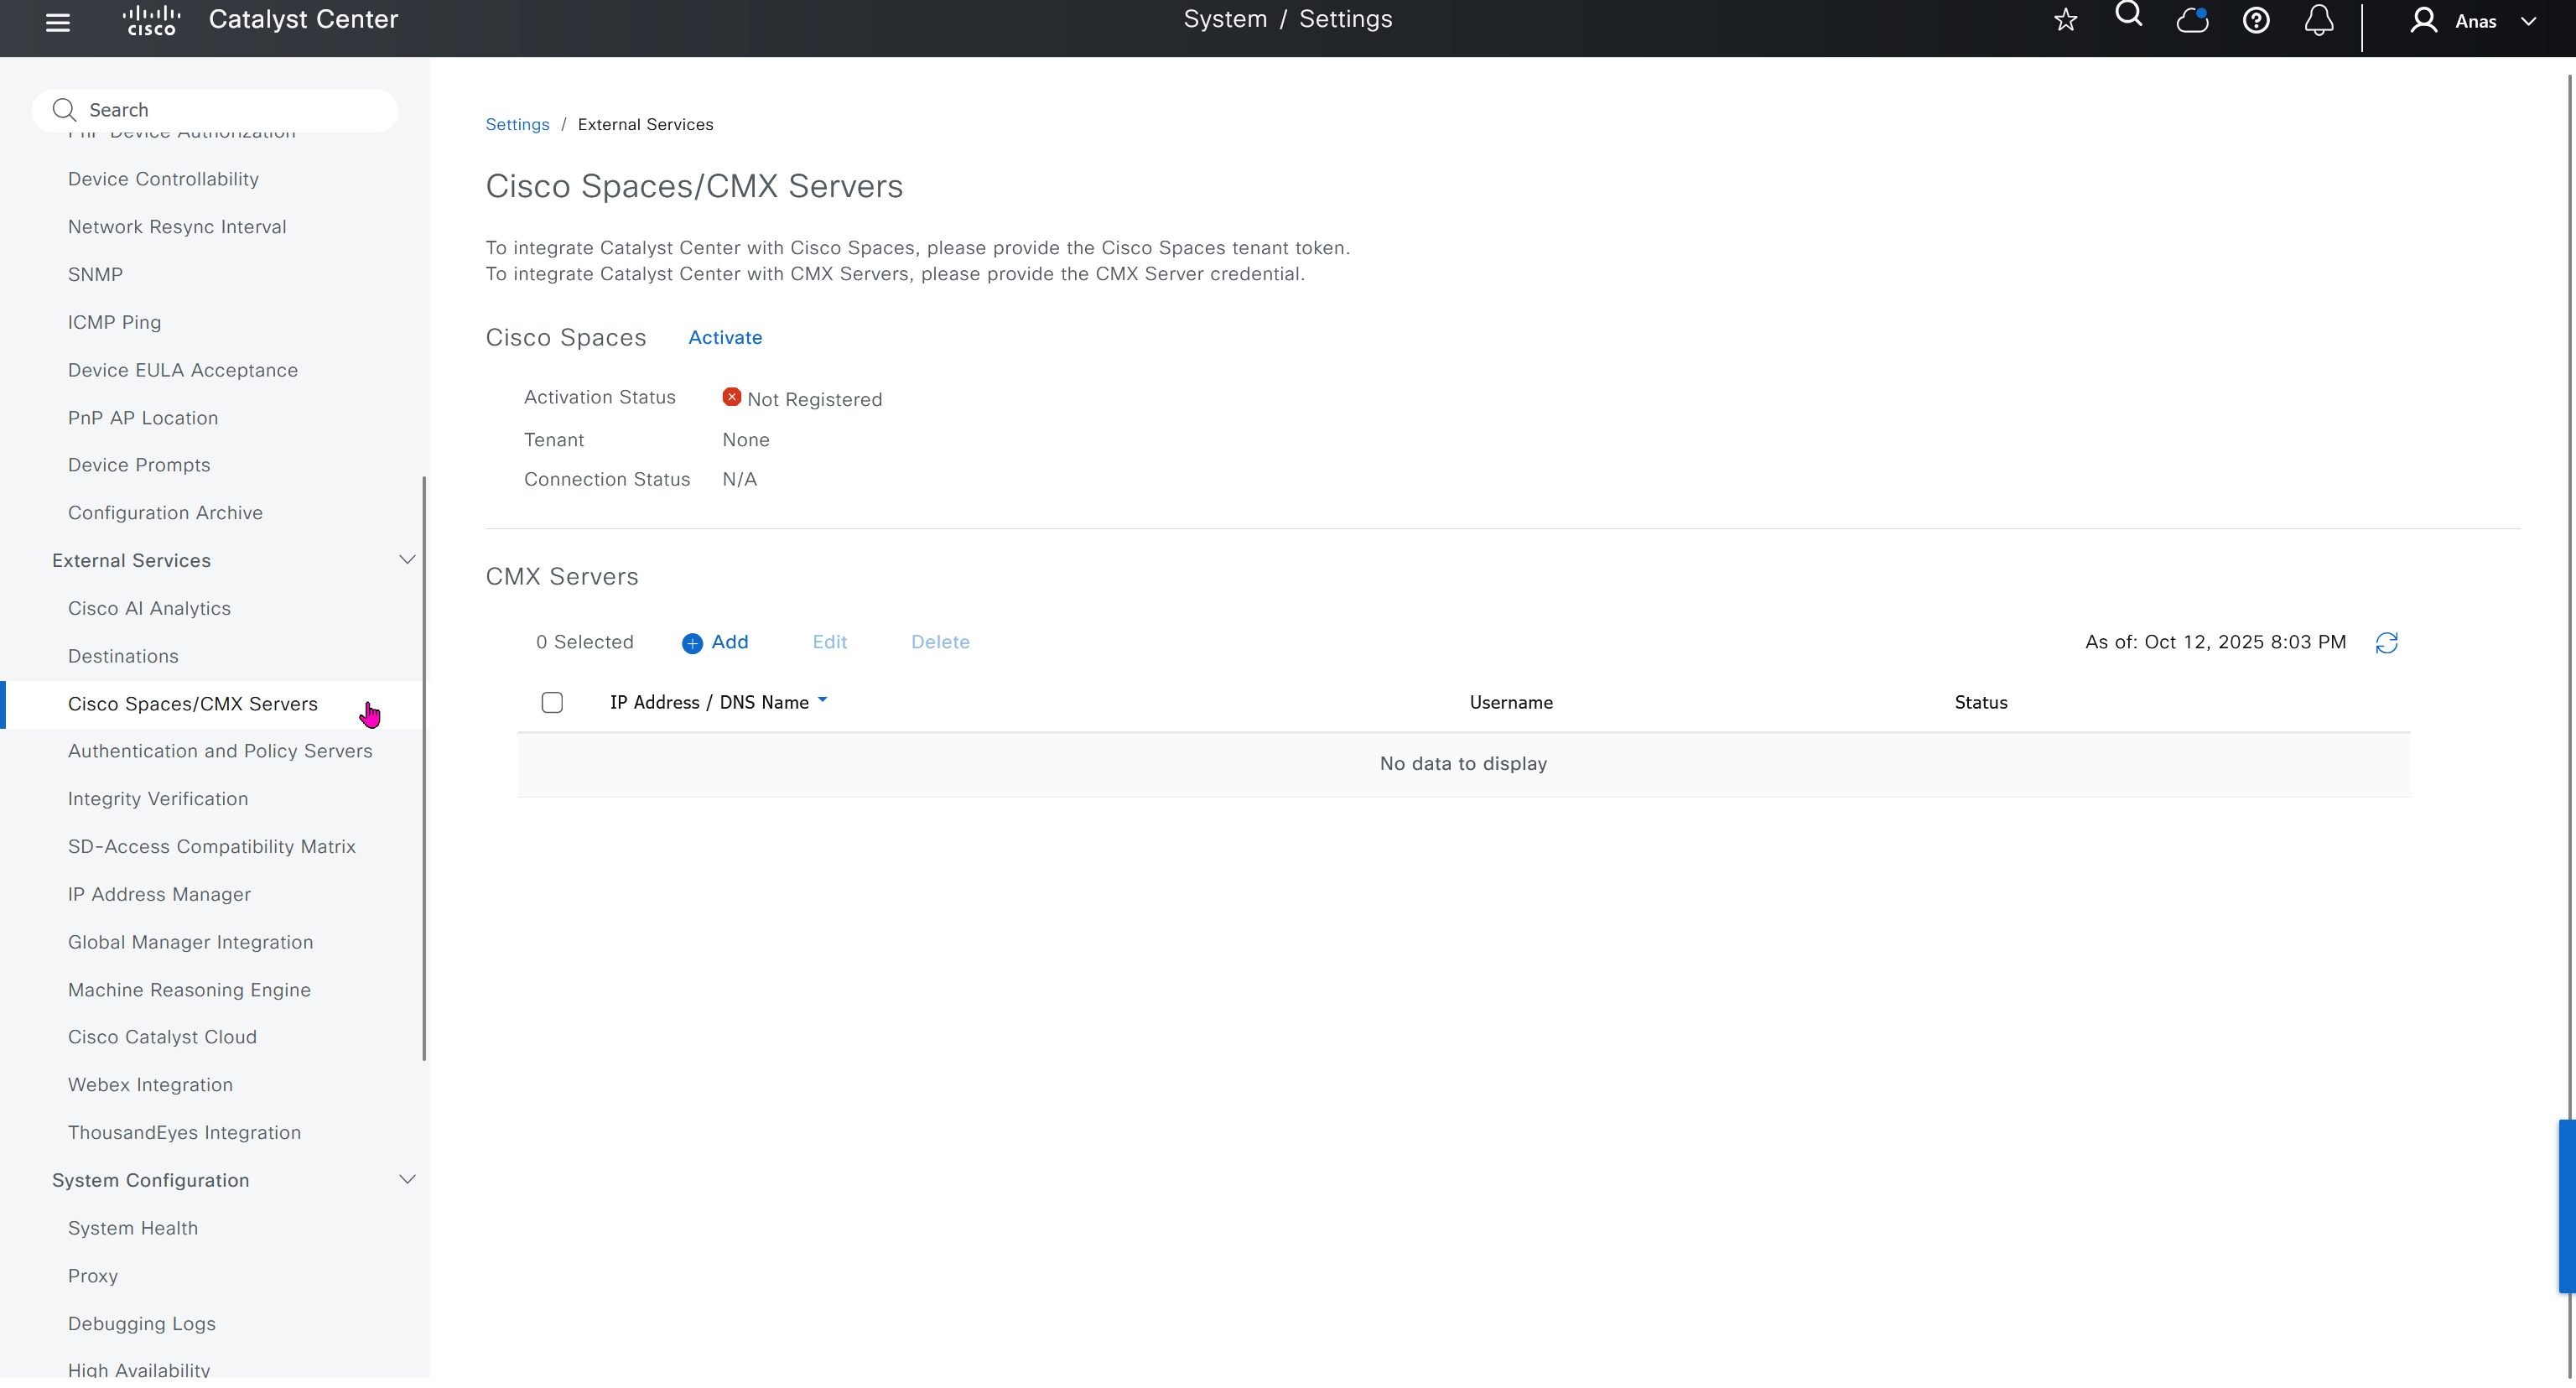
Task: Toggle the select-all checkbox in table header
Action: point(552,703)
